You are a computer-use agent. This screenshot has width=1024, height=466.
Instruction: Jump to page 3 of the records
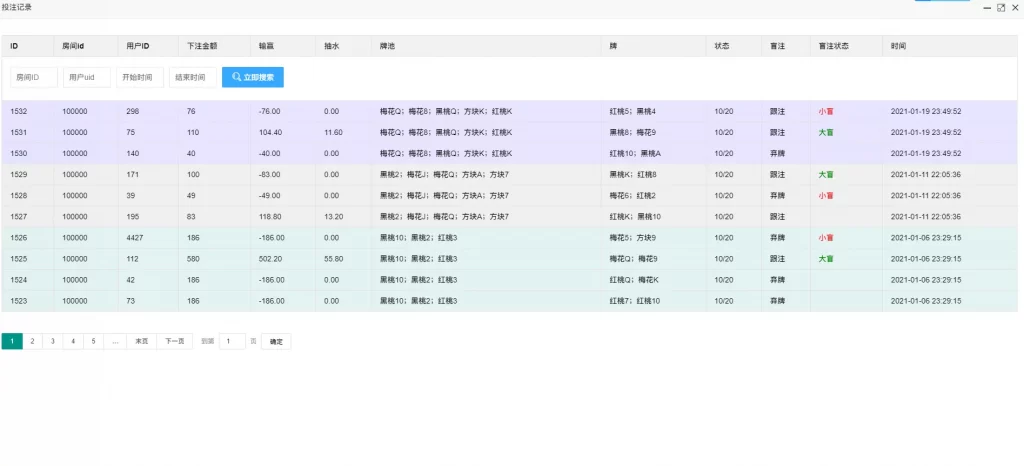pyautogui.click(x=53, y=341)
